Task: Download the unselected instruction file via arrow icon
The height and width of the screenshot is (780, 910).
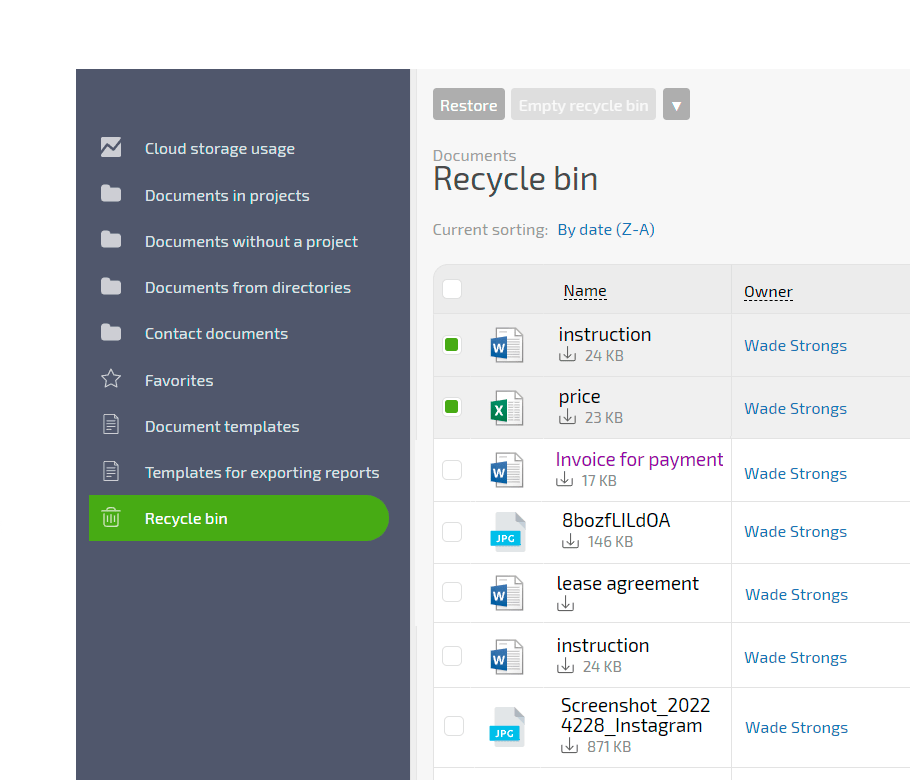Action: [x=565, y=666]
